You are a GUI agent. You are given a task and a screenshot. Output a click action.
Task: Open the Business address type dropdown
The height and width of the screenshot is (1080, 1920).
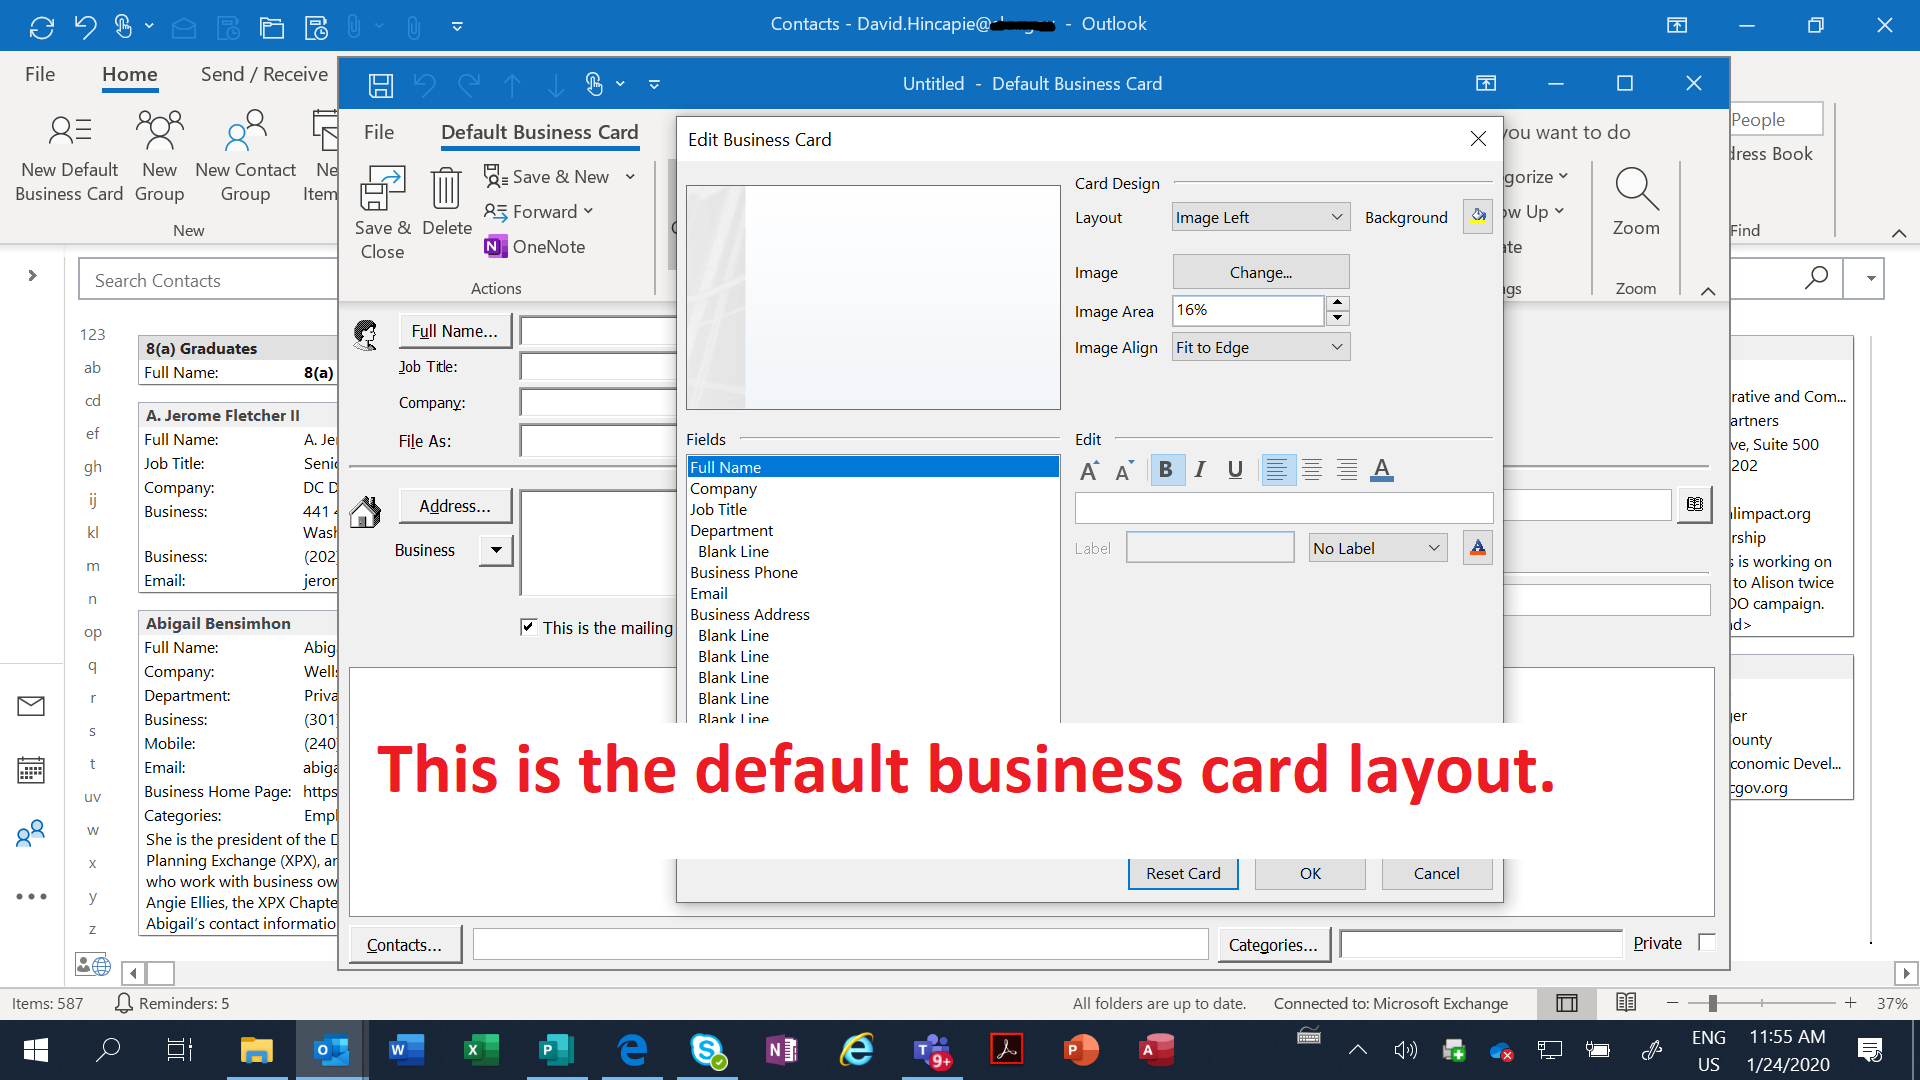496,550
